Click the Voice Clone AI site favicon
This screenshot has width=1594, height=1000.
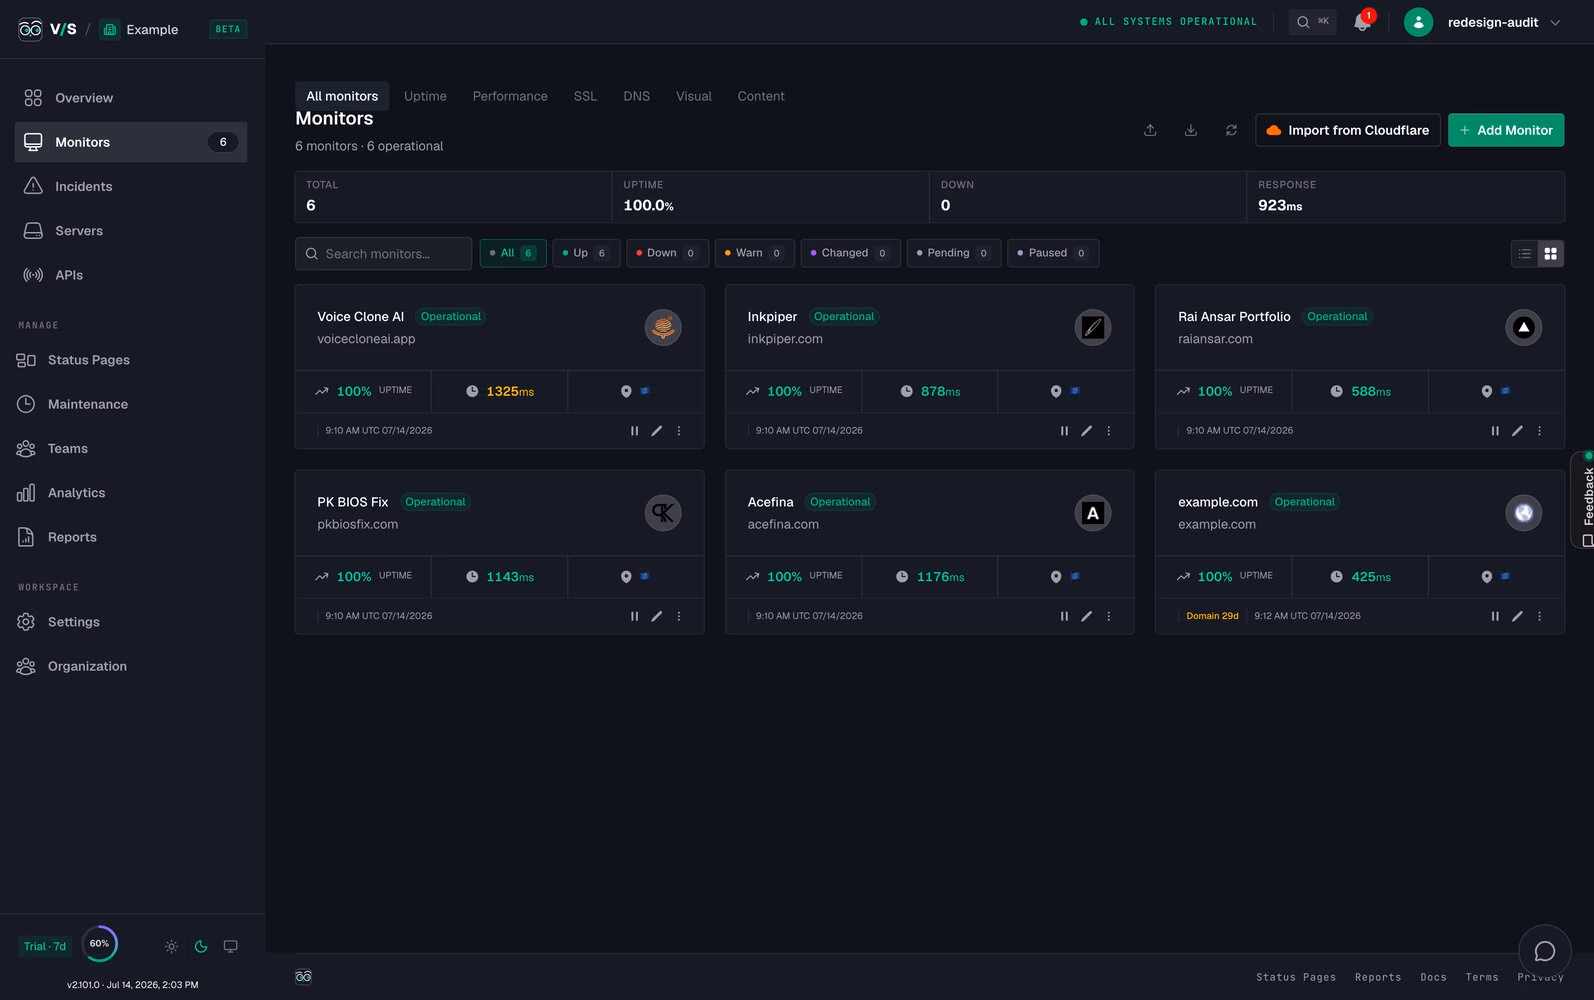coord(663,327)
